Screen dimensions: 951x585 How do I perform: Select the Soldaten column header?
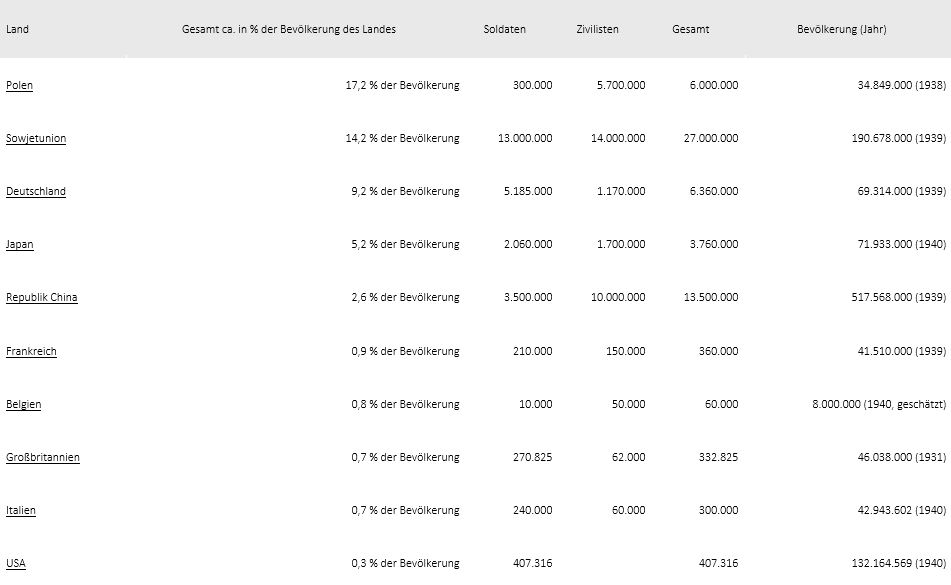[505, 29]
